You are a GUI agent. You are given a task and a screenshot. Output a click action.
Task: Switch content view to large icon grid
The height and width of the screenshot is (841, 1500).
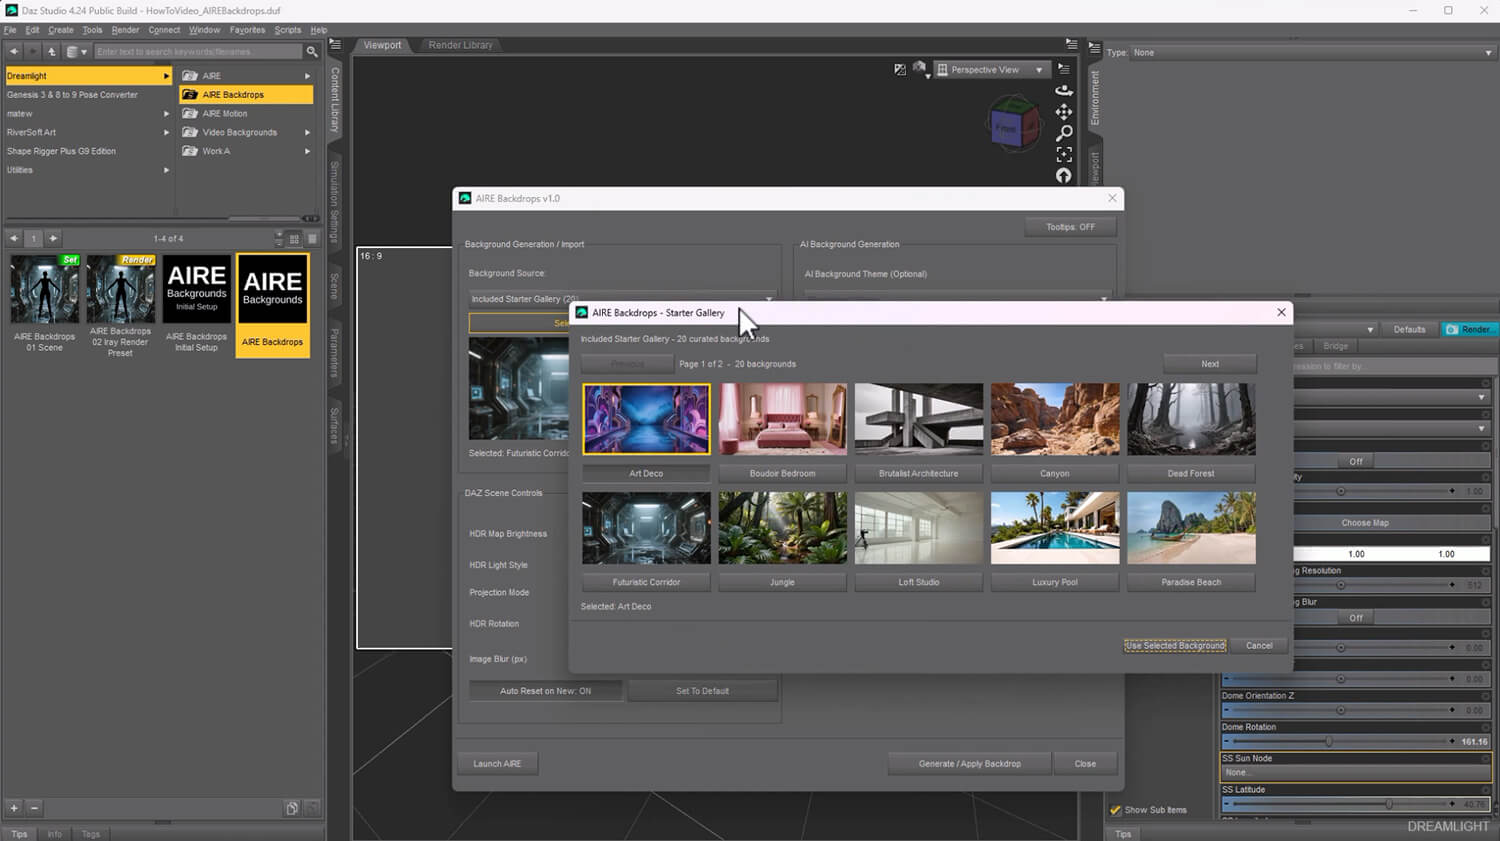point(294,239)
